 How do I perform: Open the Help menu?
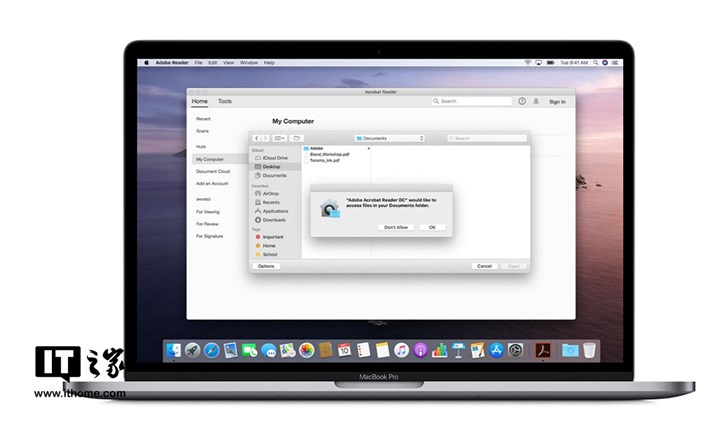pos(269,63)
